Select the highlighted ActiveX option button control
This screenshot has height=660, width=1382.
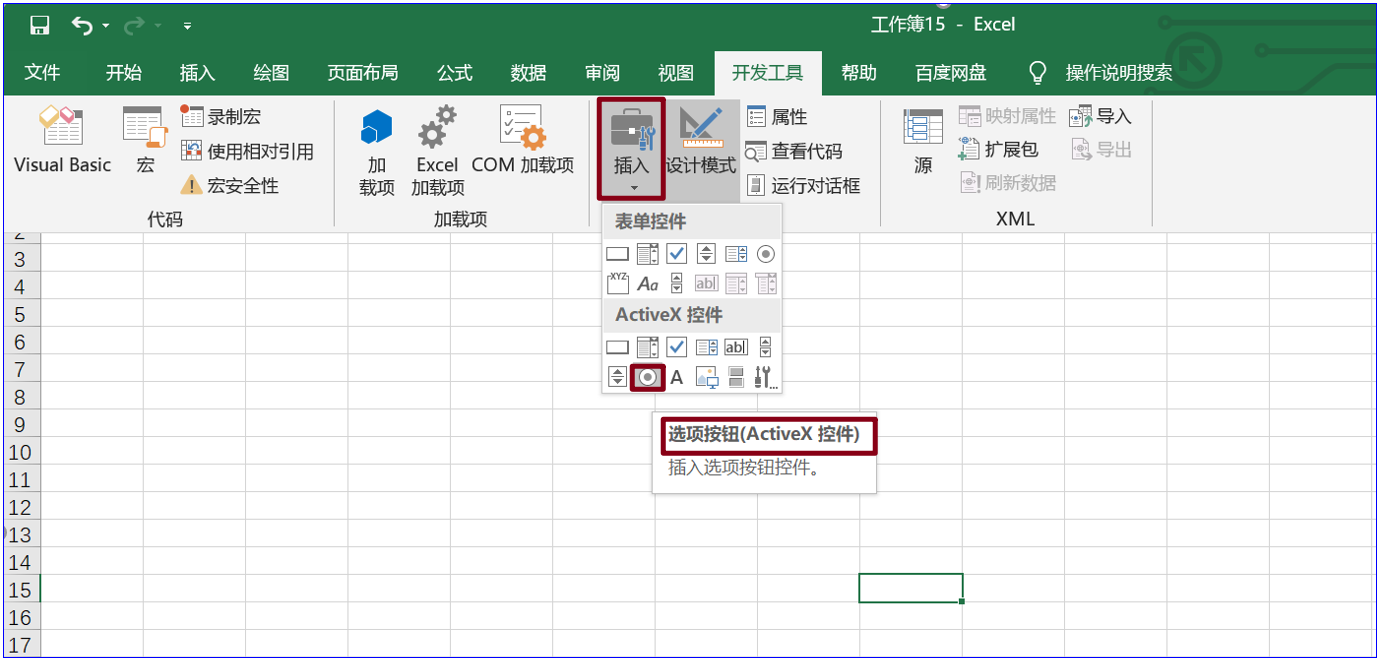coord(646,377)
